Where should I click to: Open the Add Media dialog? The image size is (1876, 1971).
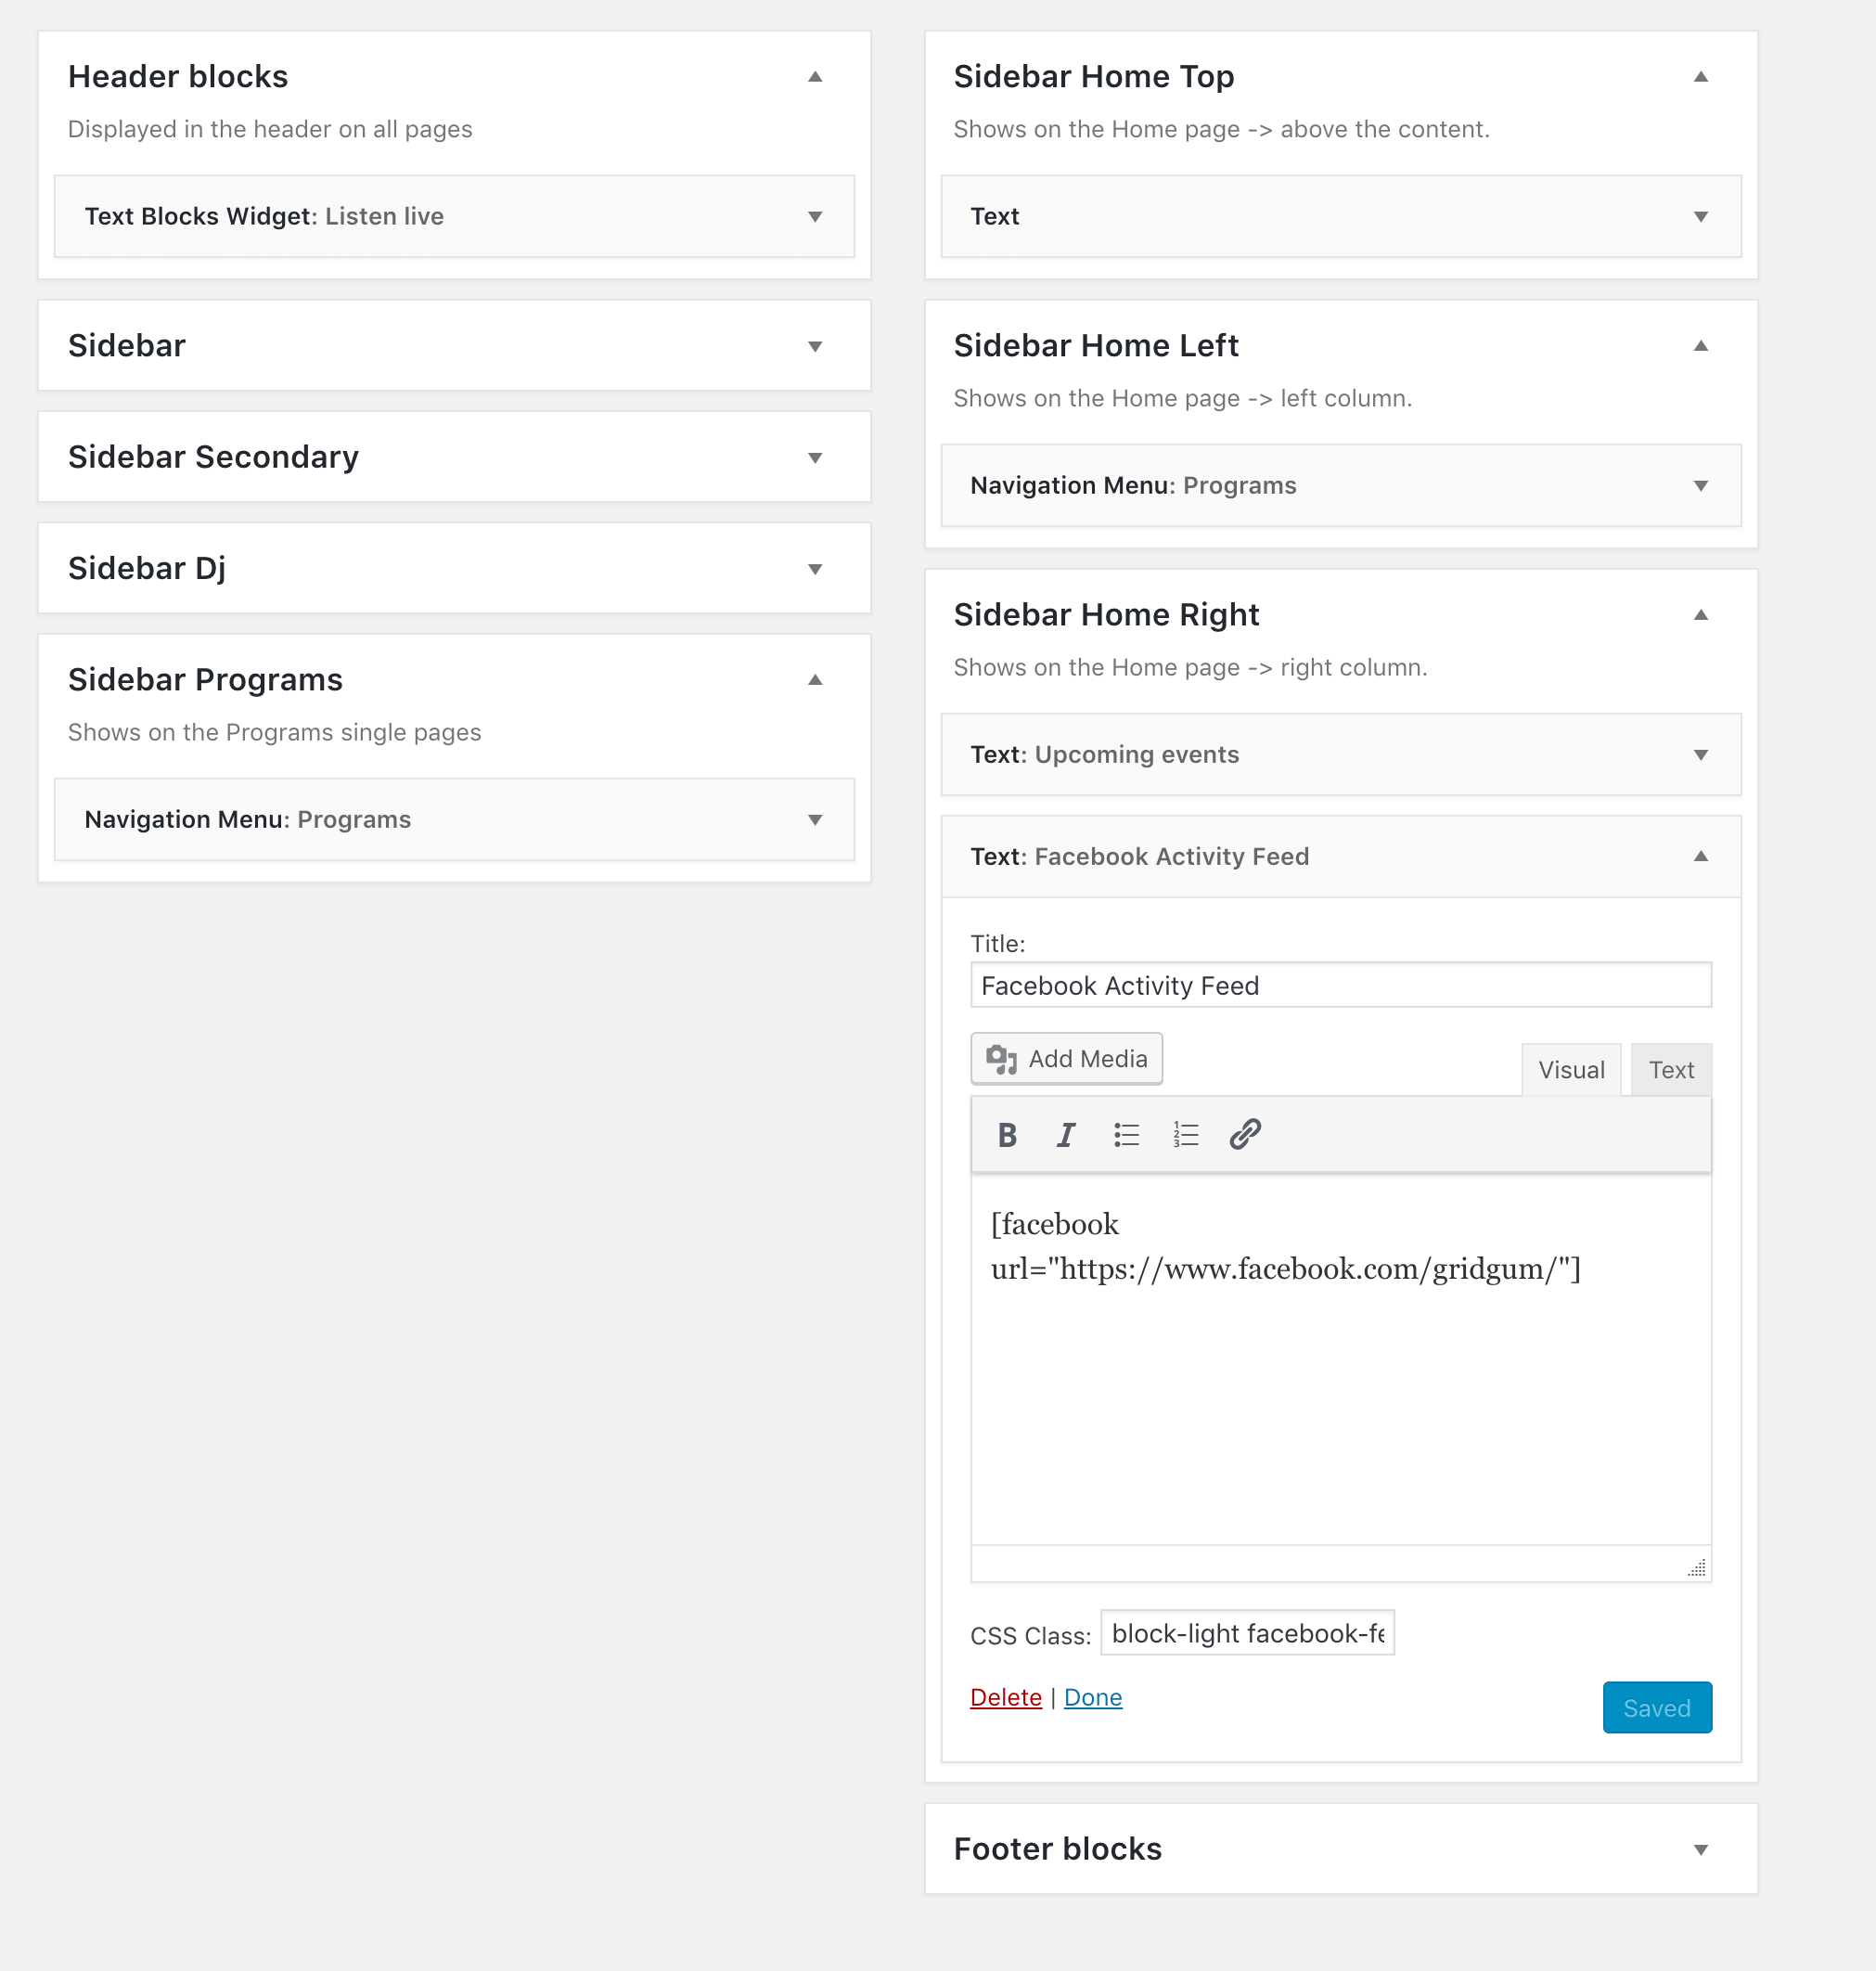(1066, 1058)
